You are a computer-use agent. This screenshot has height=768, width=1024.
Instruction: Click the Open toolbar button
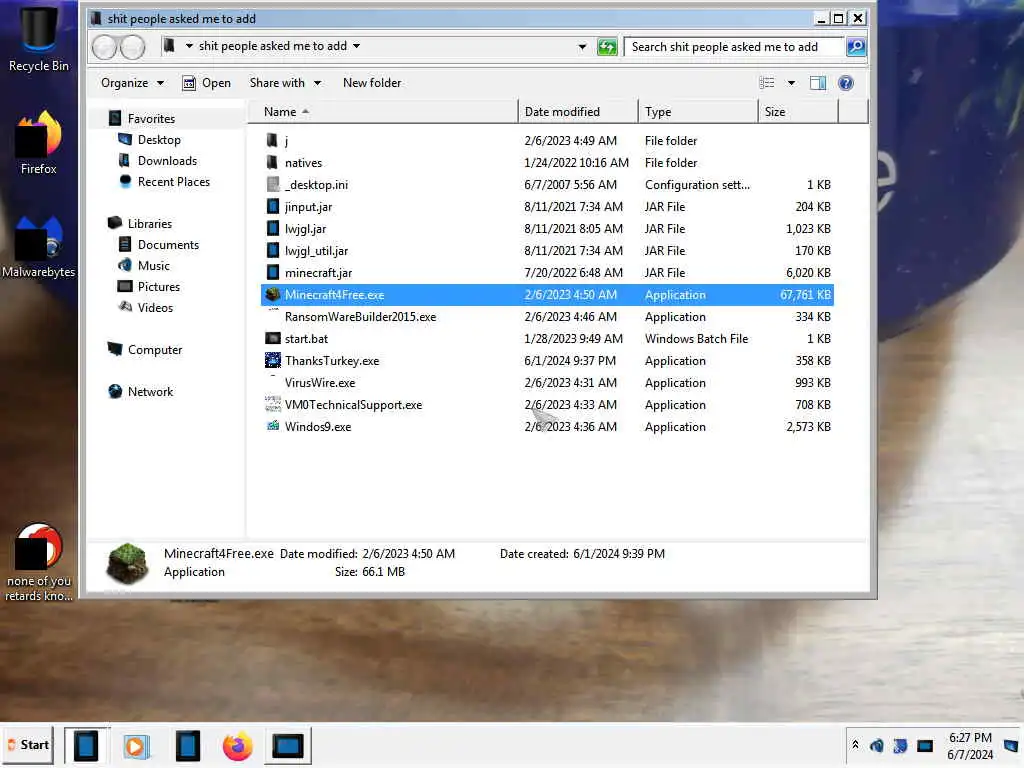click(x=206, y=83)
